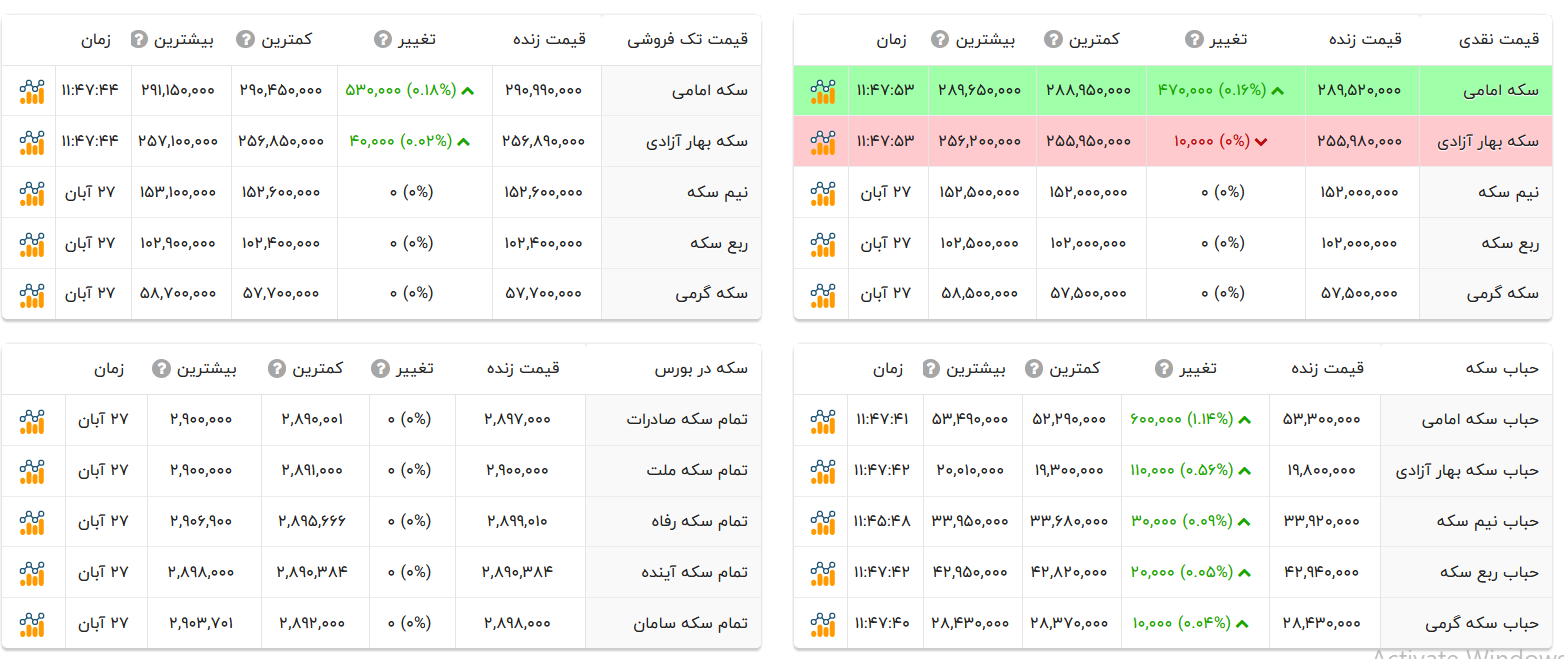1564x659 pixels.
Task: Open chart icon for سکه امامی in قیمت نقدی table
Action: [822, 91]
